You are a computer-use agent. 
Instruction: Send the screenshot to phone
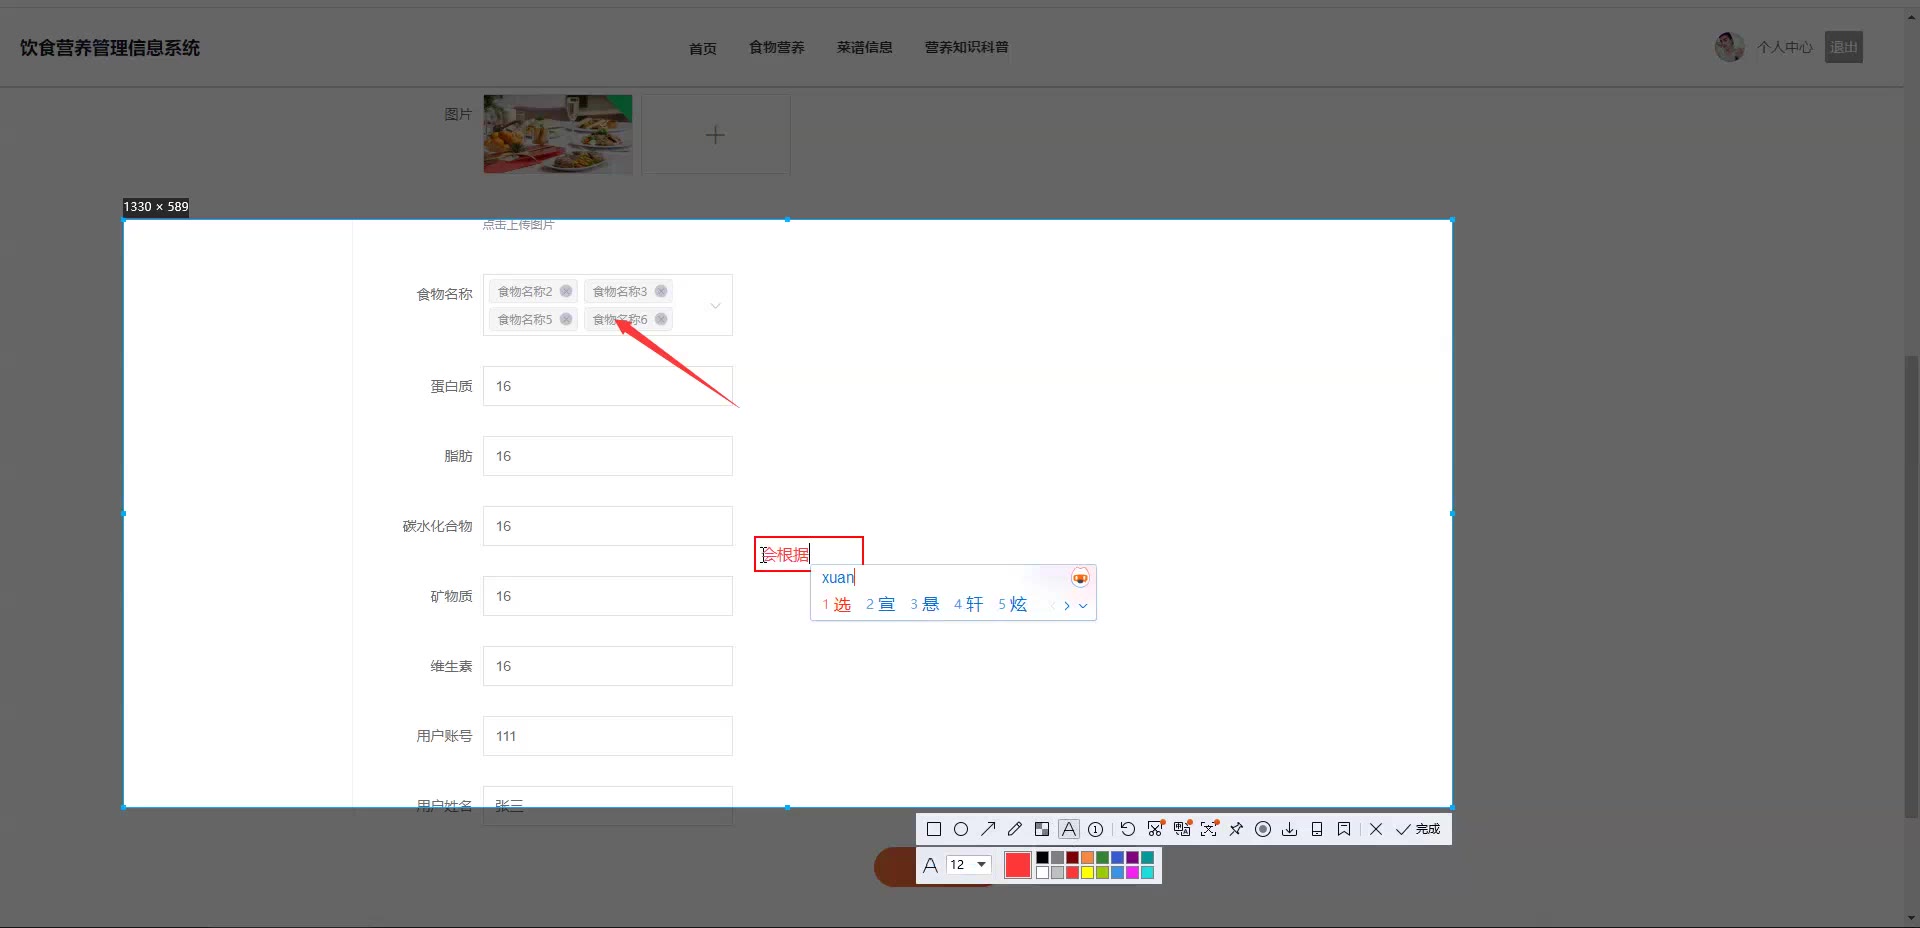1317,829
